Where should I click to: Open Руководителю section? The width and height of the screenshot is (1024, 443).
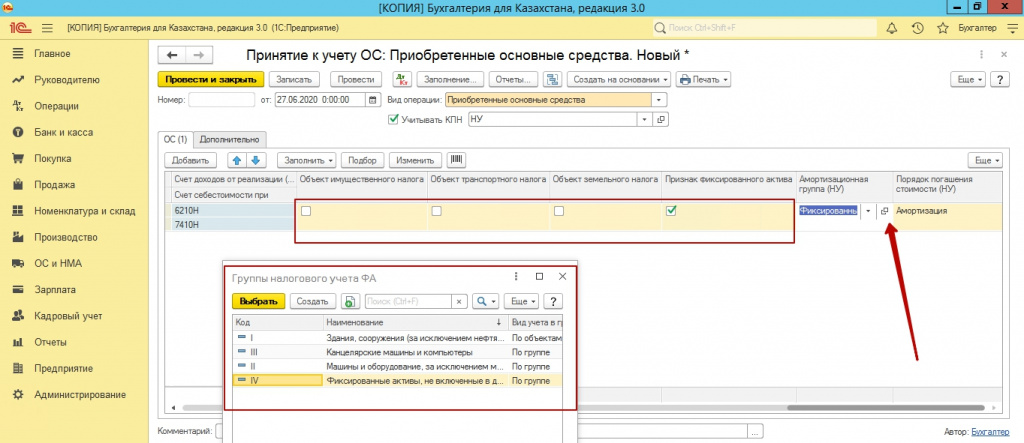coord(67,80)
